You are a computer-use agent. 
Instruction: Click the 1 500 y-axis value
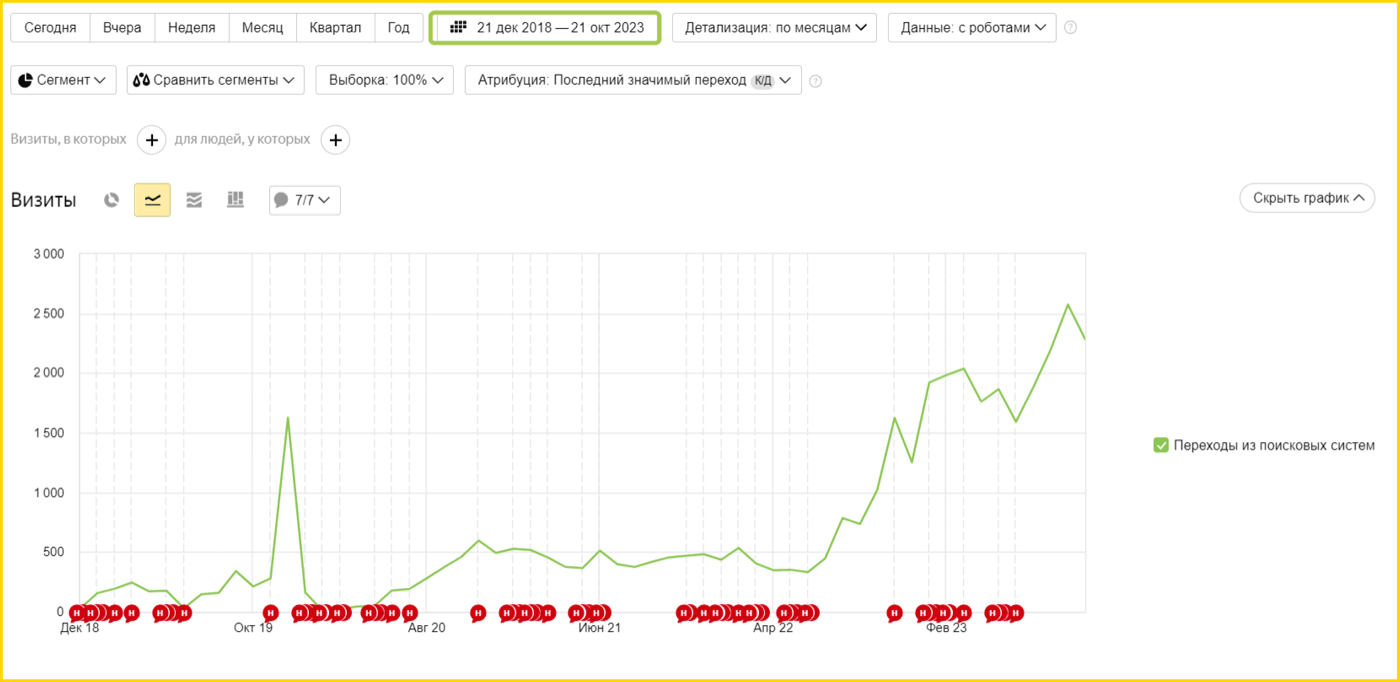47,433
